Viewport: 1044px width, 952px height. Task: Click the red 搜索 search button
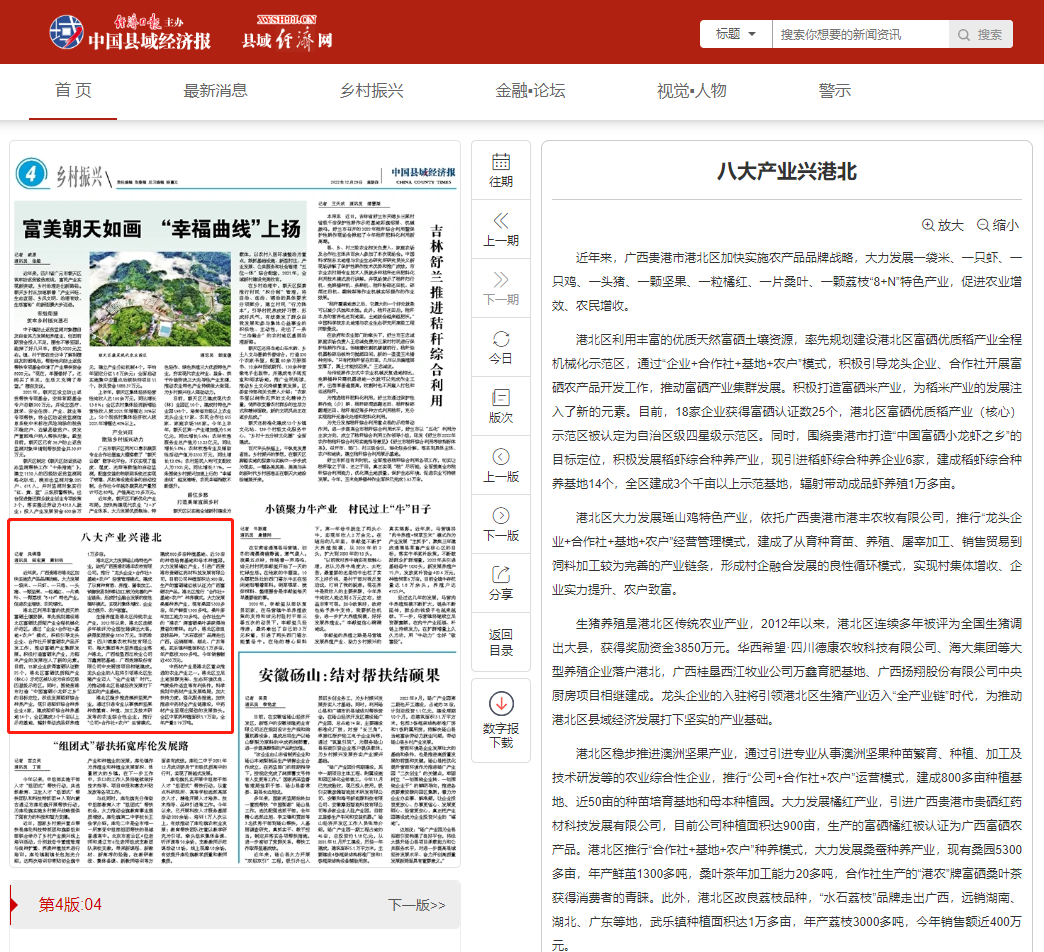(981, 33)
